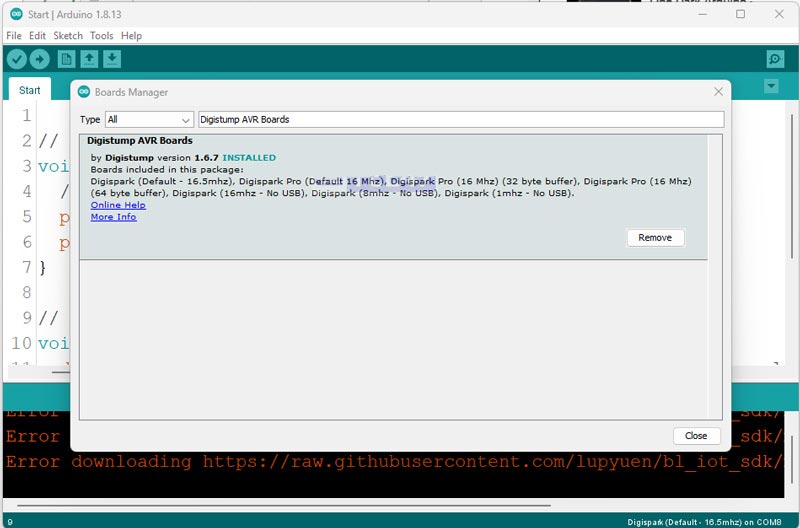Open the File menu
800x528 pixels.
(x=14, y=36)
